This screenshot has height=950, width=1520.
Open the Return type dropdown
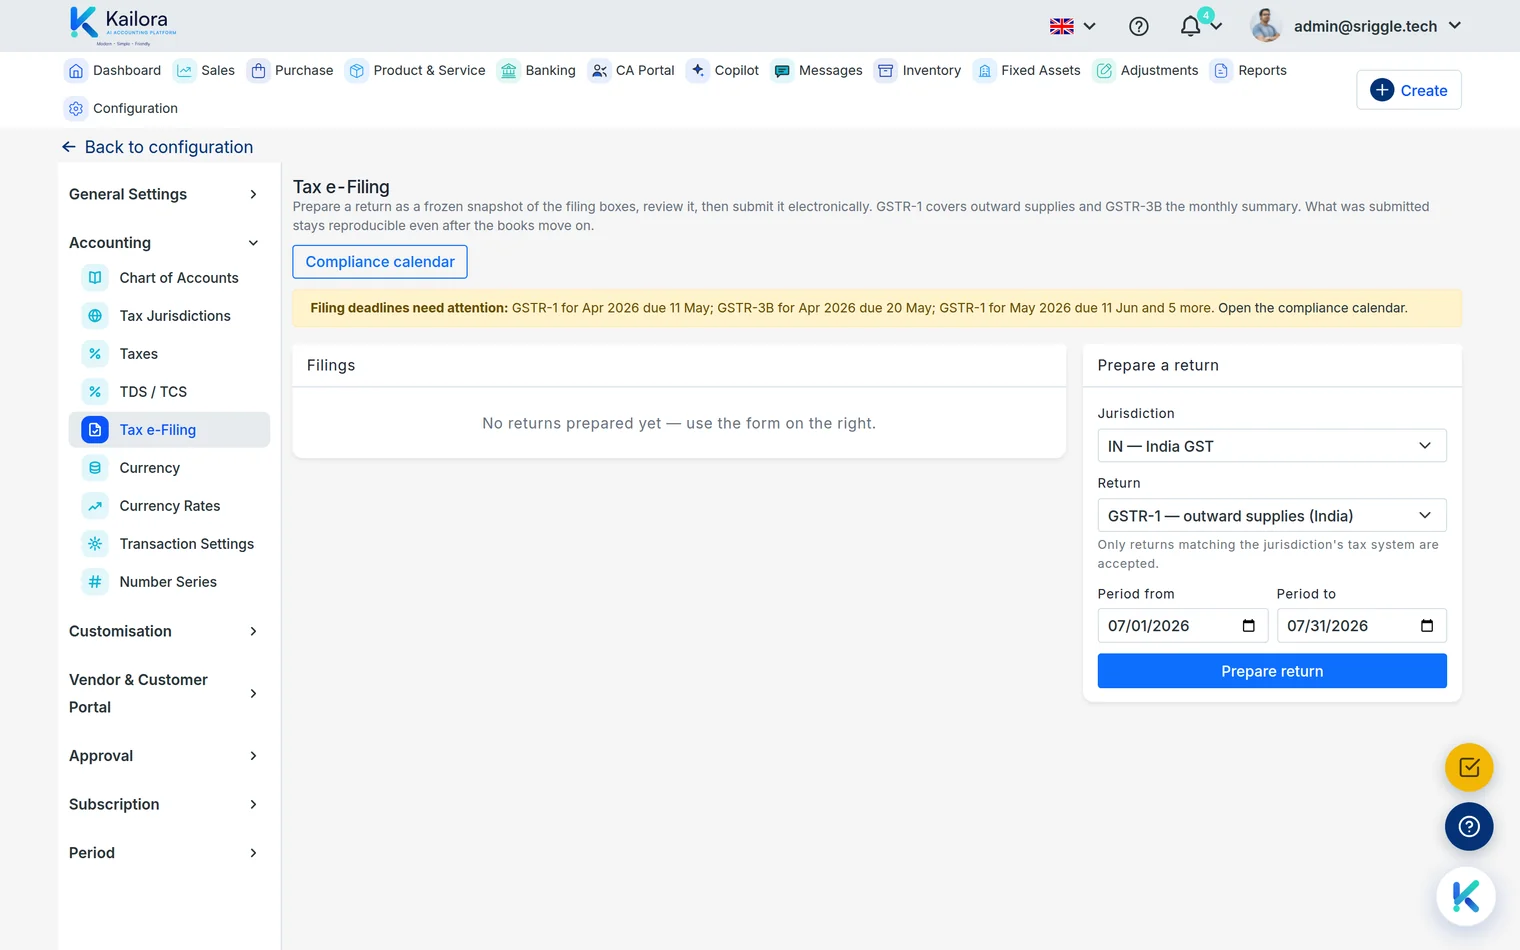click(x=1272, y=516)
